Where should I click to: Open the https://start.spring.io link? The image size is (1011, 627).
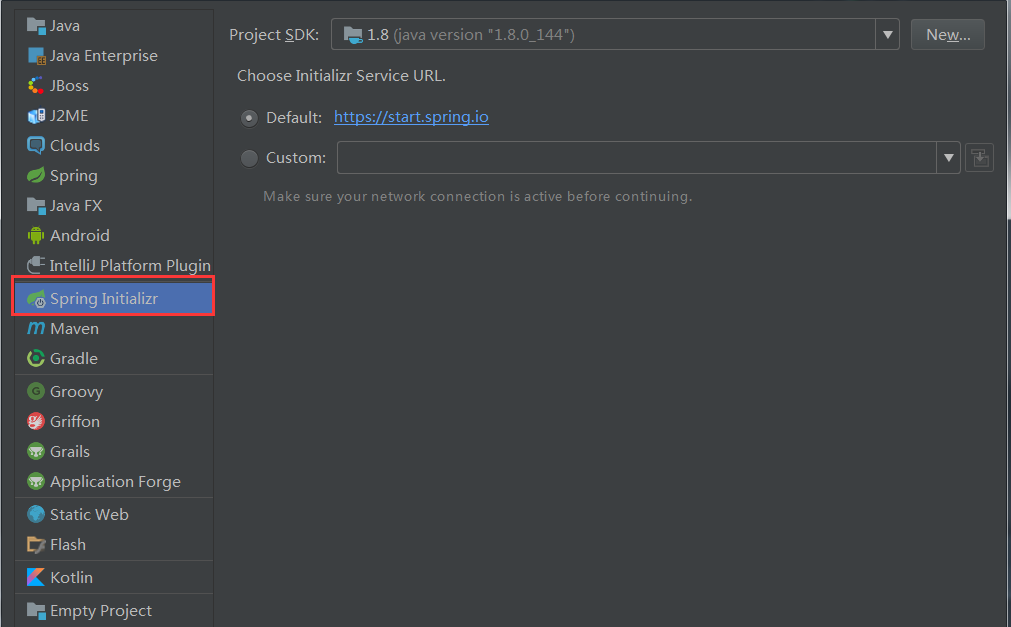point(411,117)
